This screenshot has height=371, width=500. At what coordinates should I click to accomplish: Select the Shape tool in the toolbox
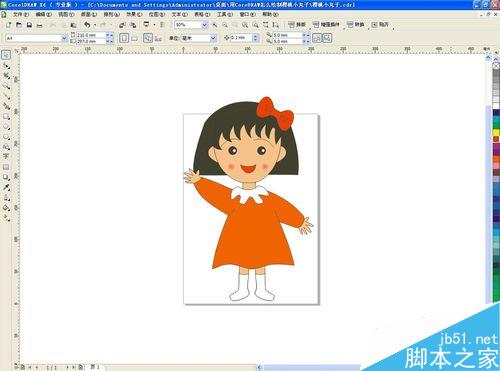coord(6,66)
